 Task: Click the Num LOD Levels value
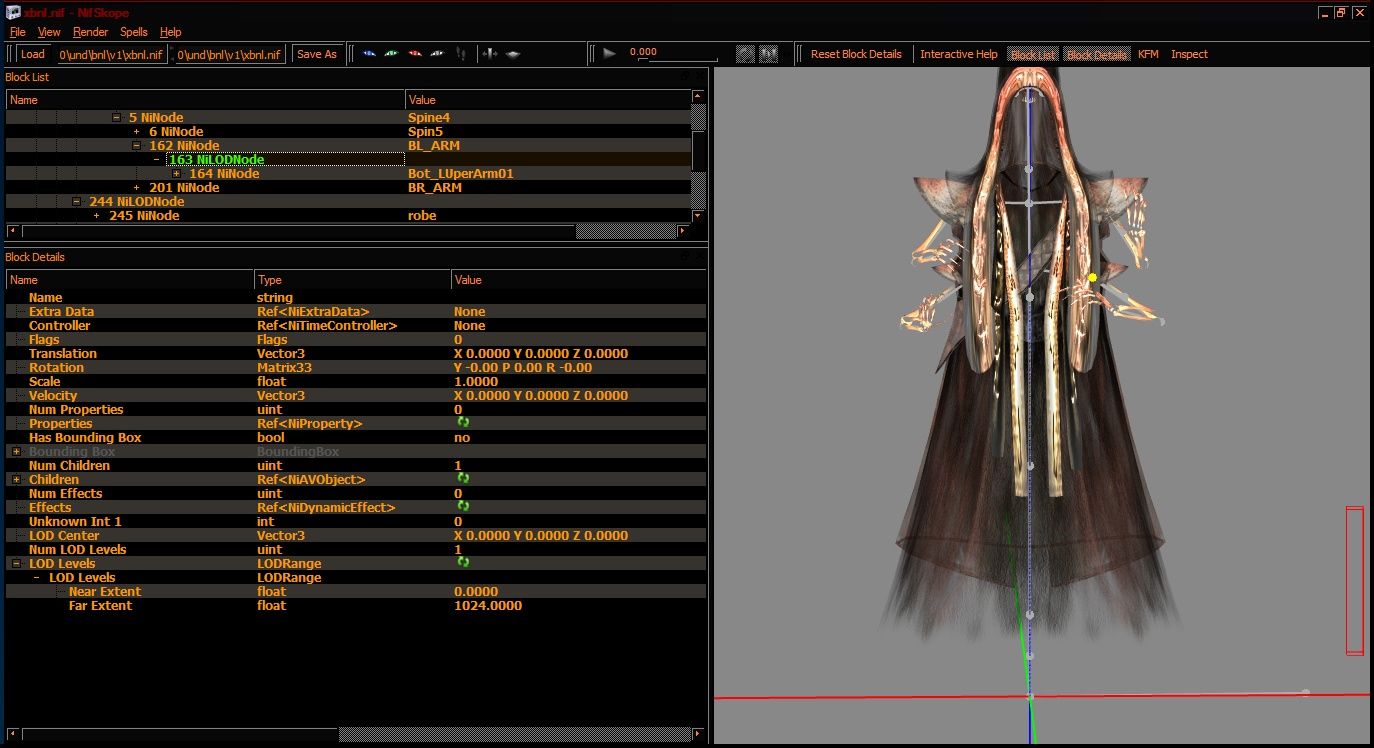tap(458, 549)
